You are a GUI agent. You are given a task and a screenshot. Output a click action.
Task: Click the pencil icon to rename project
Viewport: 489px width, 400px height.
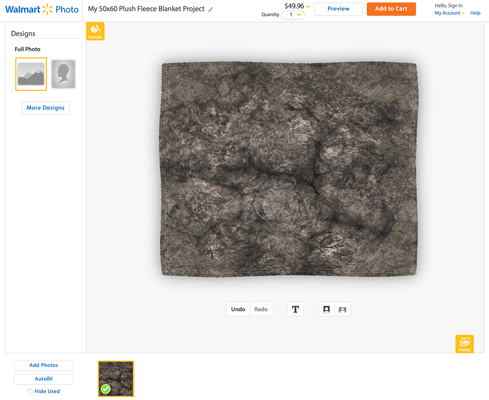pos(211,10)
